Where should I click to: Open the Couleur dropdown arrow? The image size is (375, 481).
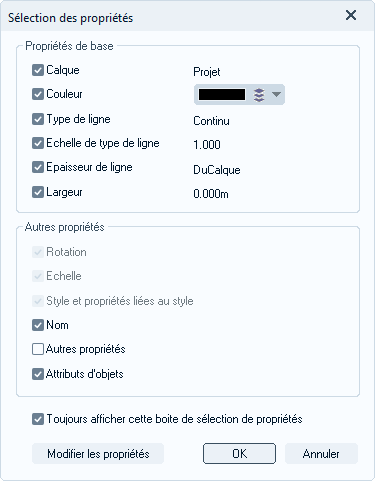[x=276, y=94]
